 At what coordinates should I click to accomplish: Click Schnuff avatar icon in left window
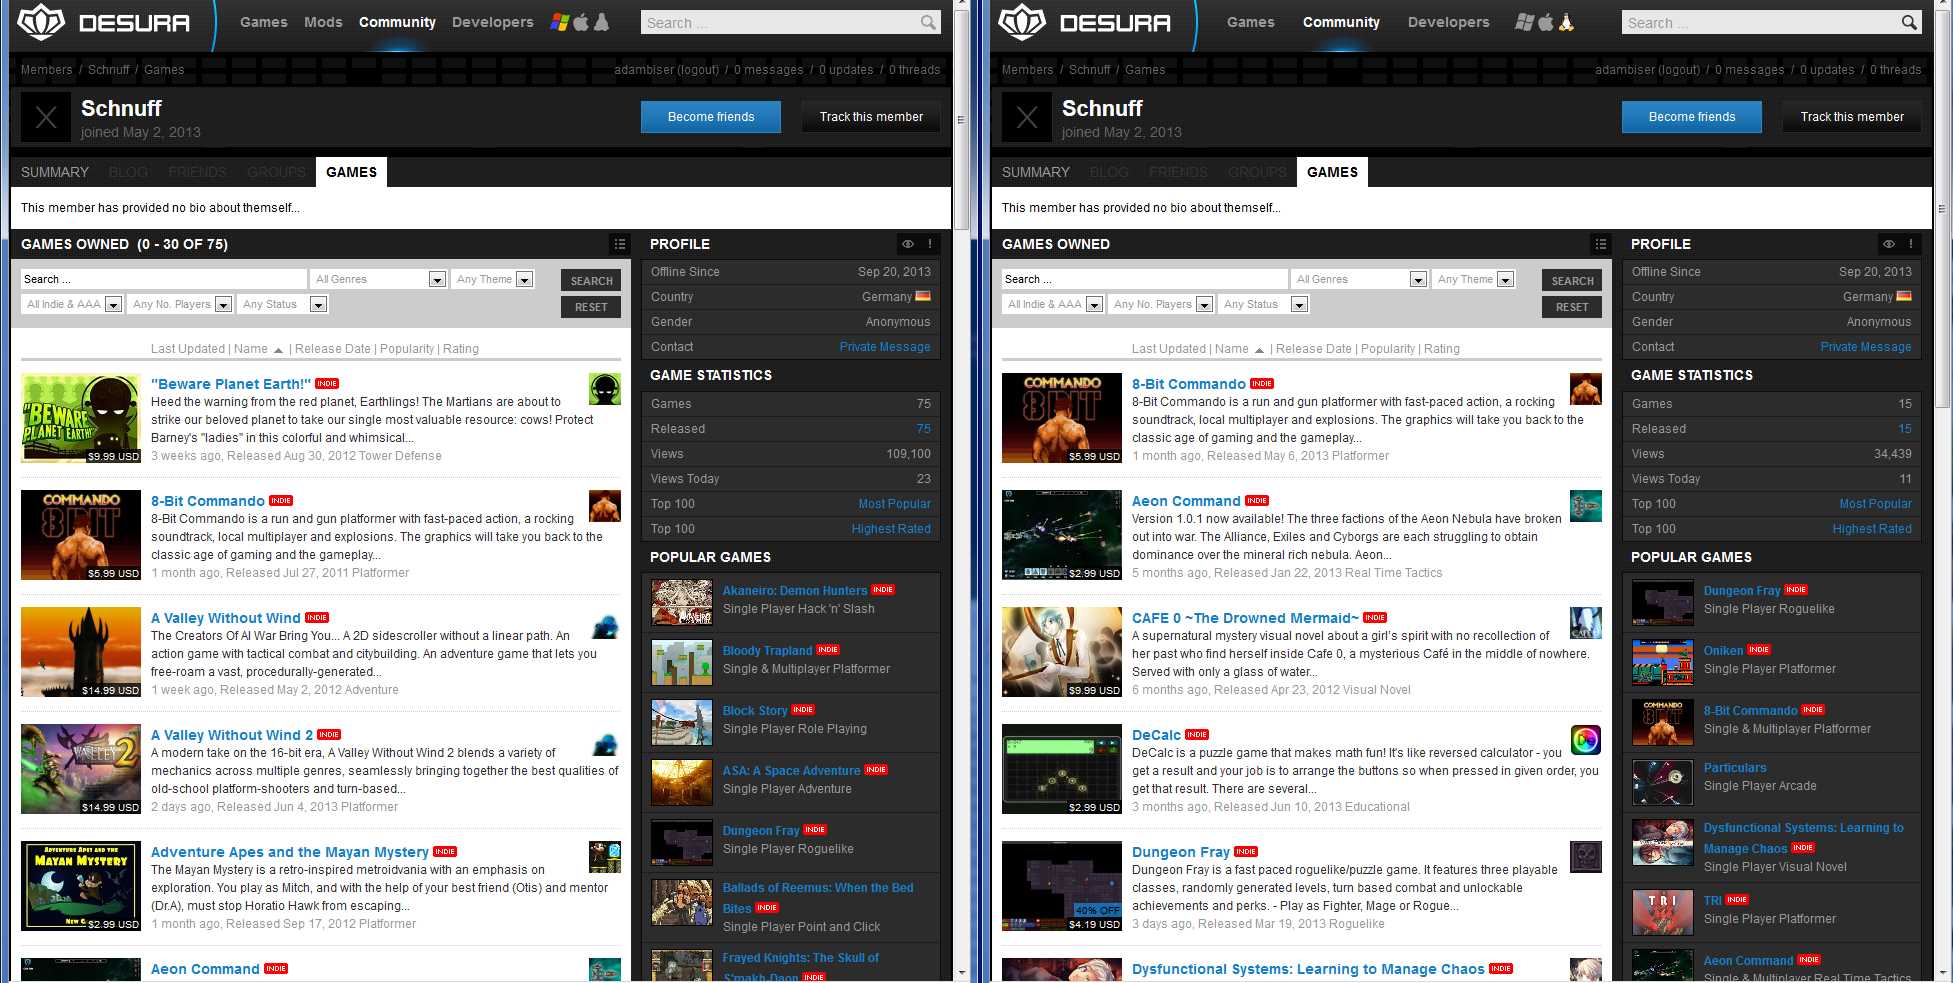[x=46, y=118]
